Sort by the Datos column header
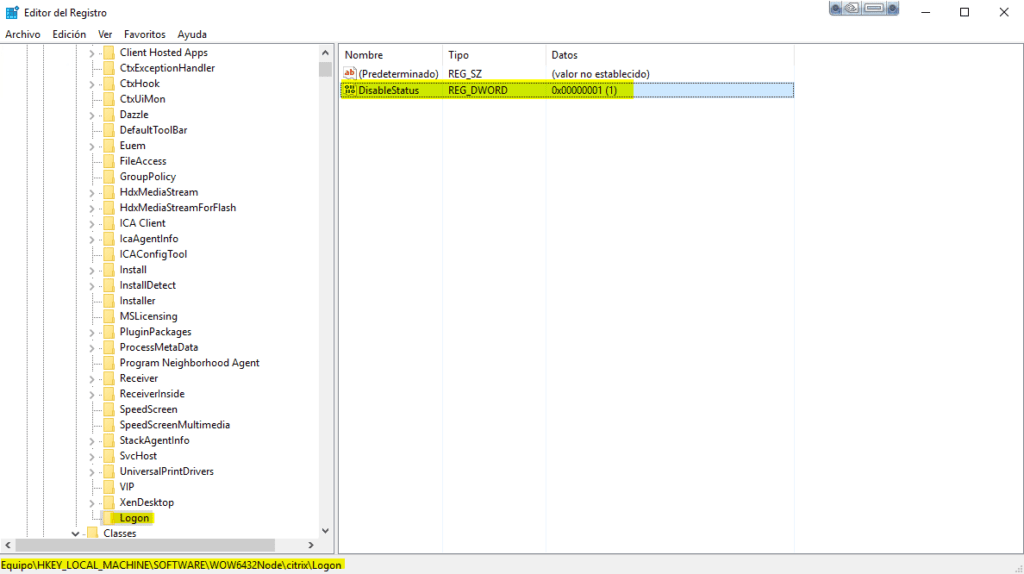Image resolution: width=1024 pixels, height=574 pixels. click(x=669, y=55)
